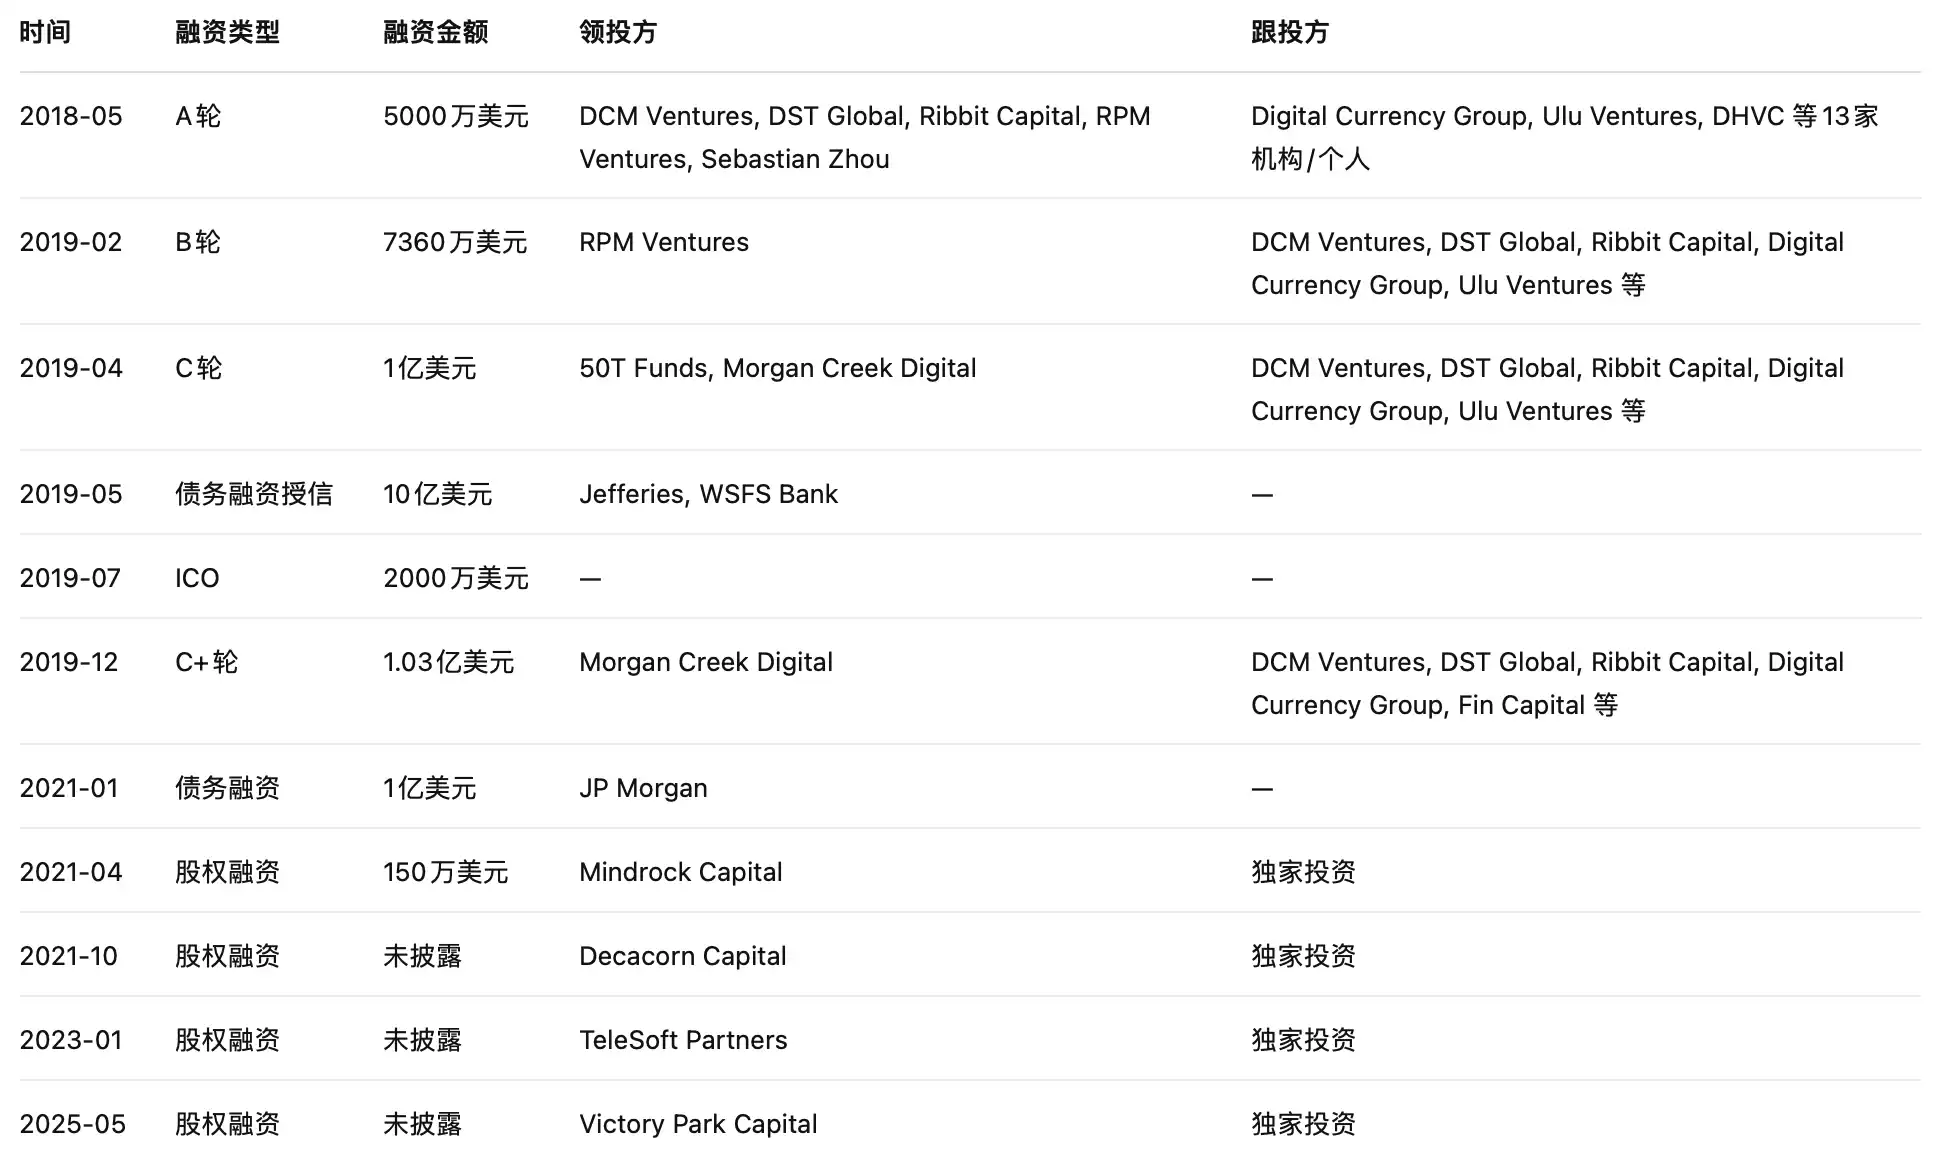Select the Mindrock Capital cell
The height and width of the screenshot is (1174, 1946).
680,872
